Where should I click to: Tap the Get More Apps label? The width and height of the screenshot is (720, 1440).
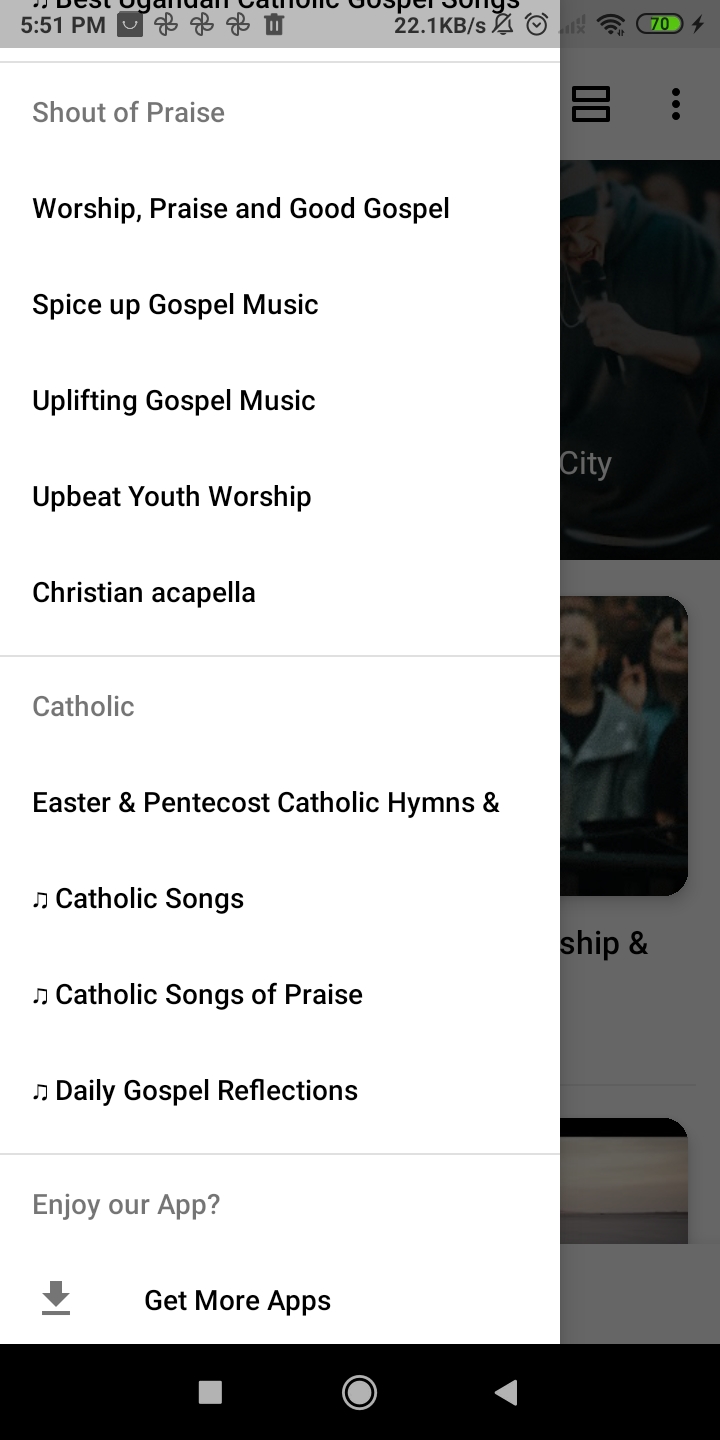pos(237,1300)
